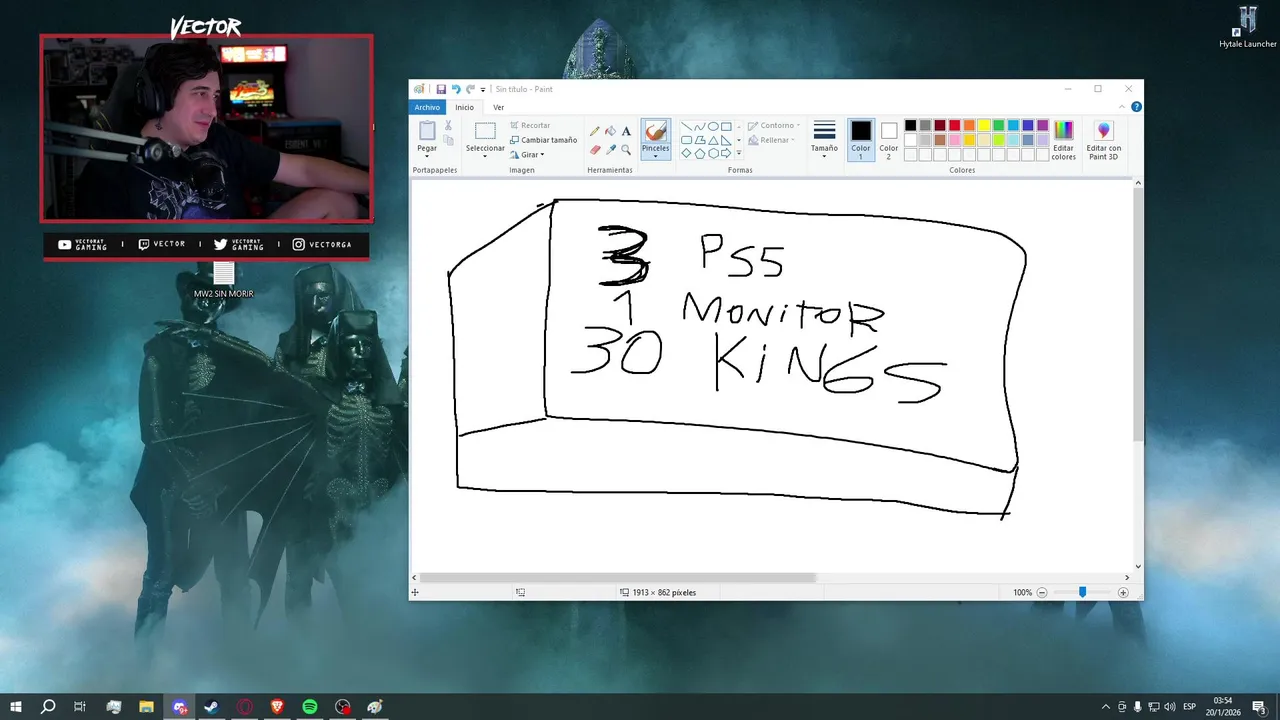Open the Windows Start menu
The image size is (1280, 720).
click(x=16, y=707)
